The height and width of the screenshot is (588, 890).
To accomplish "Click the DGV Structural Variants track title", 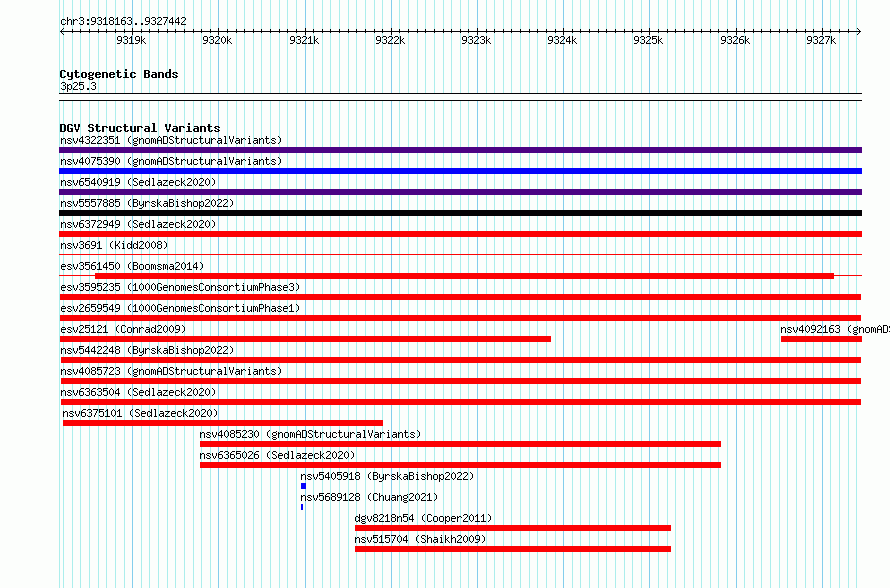I will click(x=140, y=128).
